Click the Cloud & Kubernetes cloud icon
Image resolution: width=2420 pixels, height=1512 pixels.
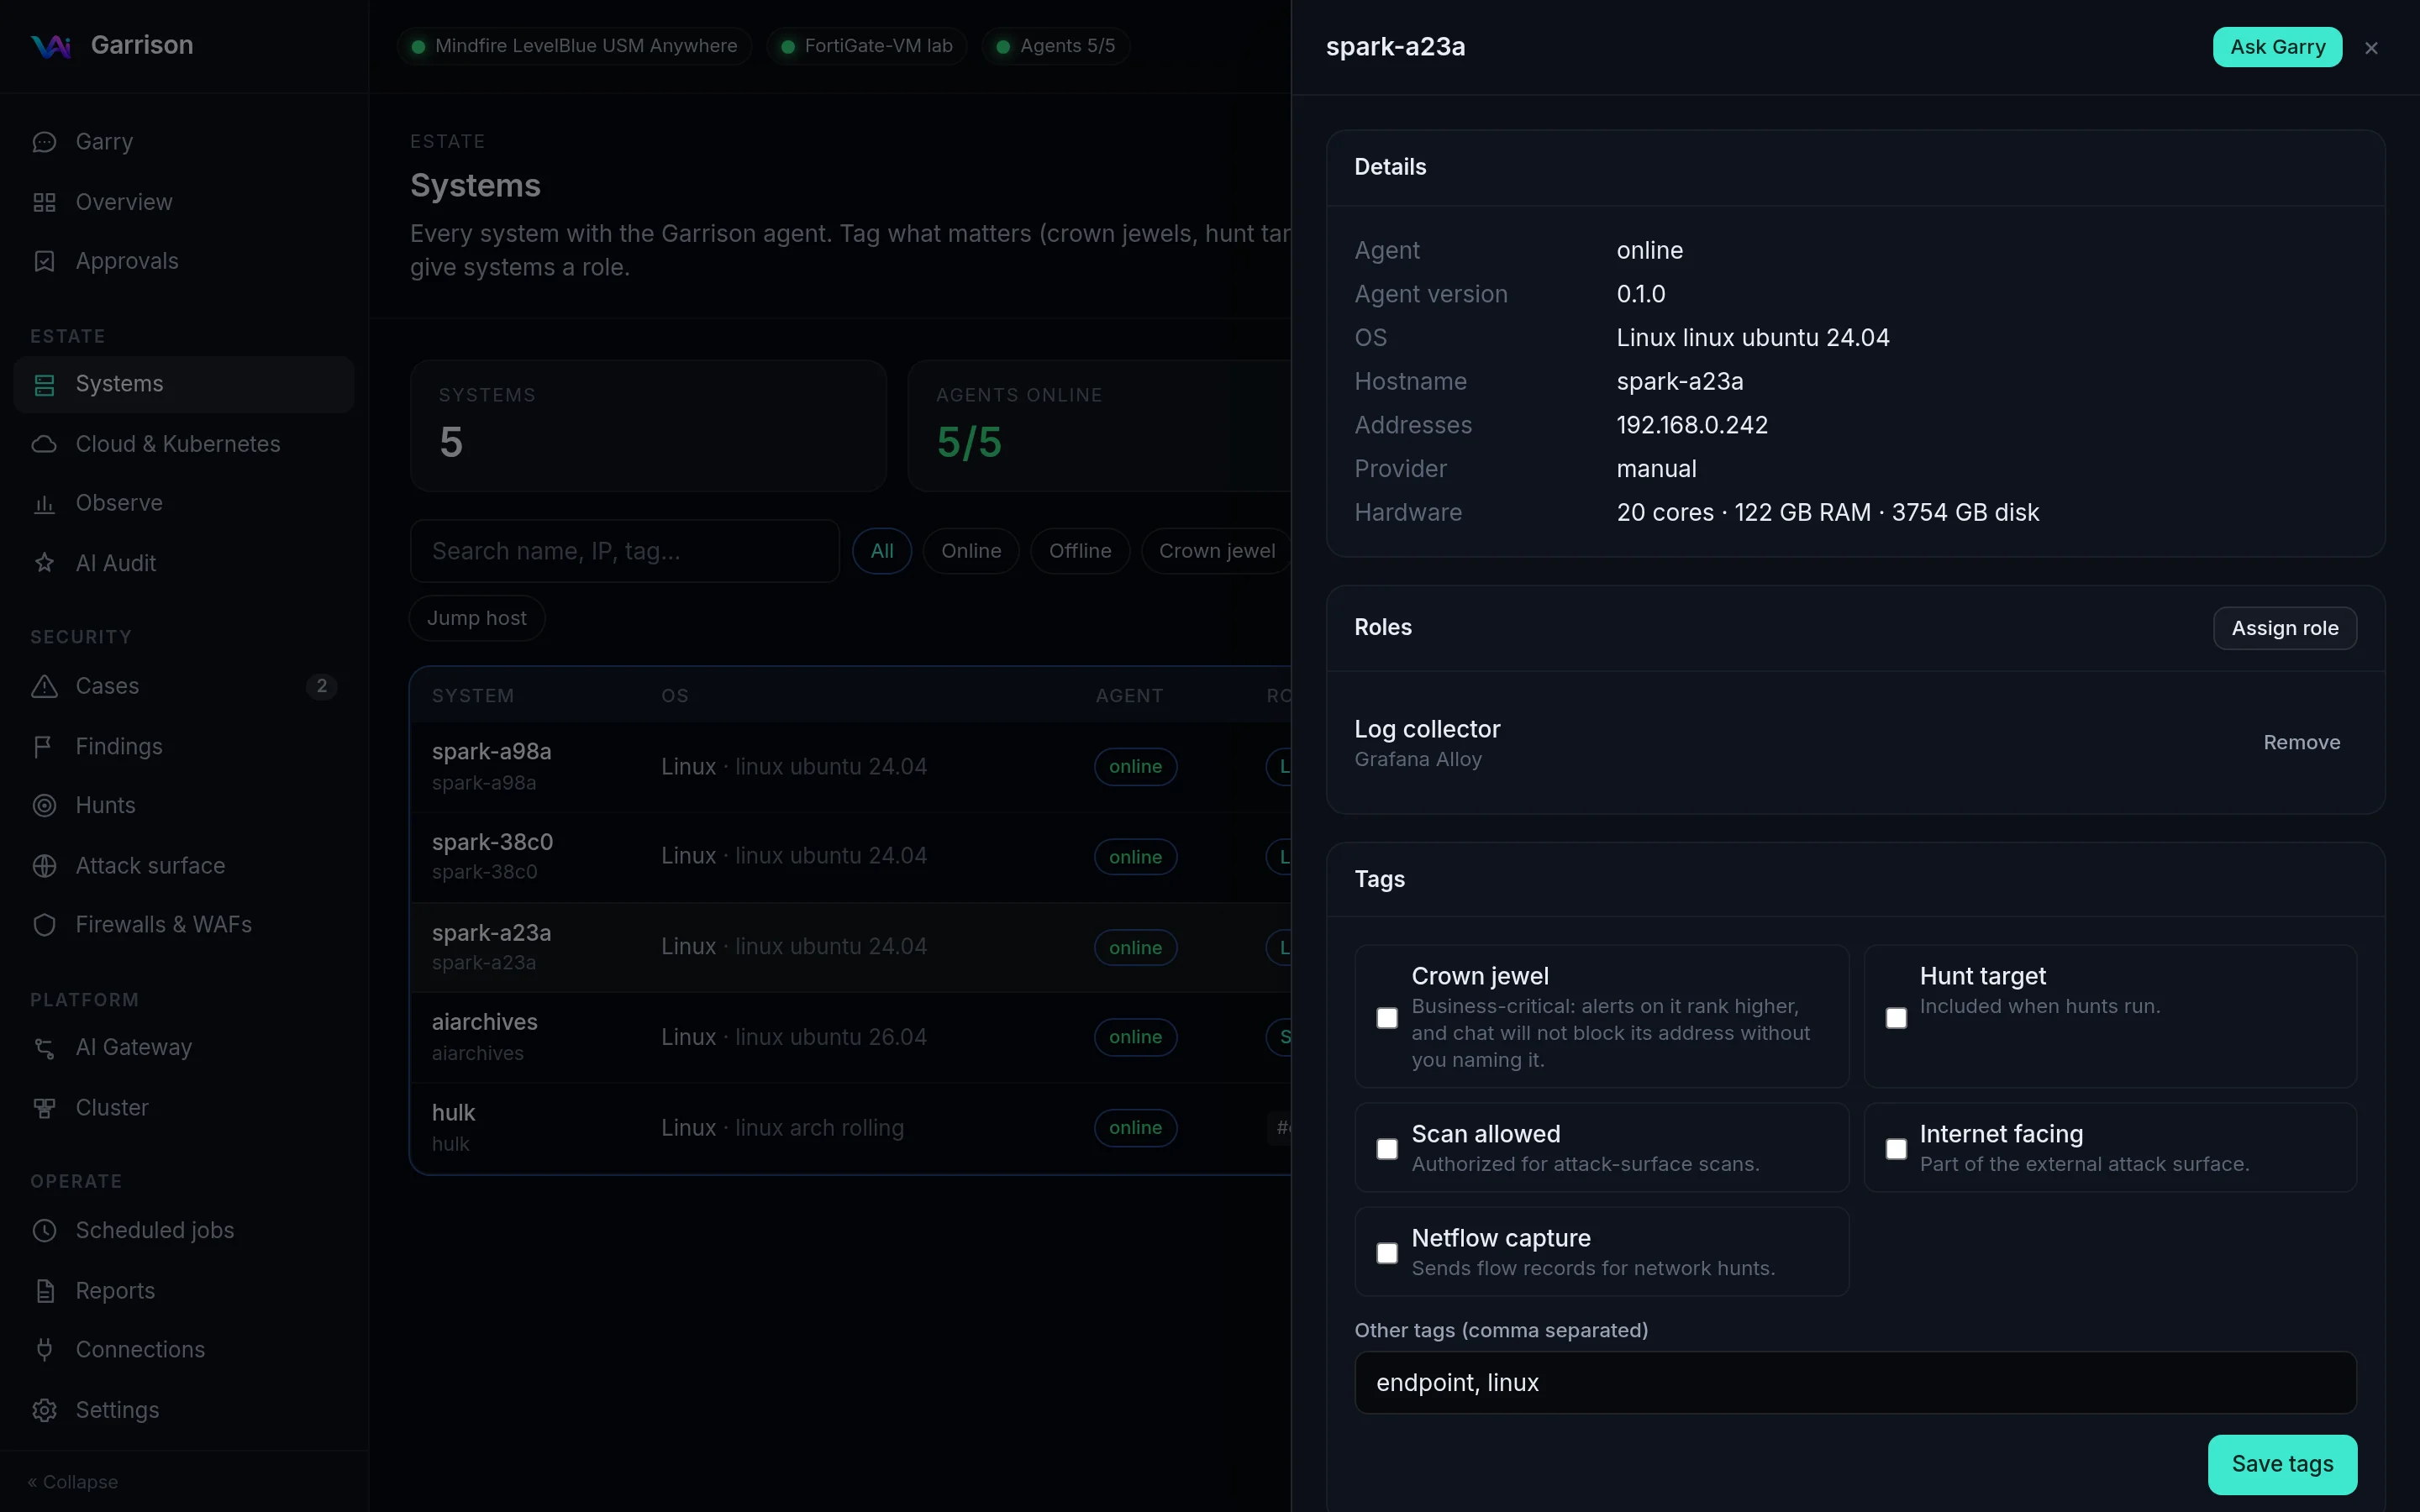pos(44,444)
